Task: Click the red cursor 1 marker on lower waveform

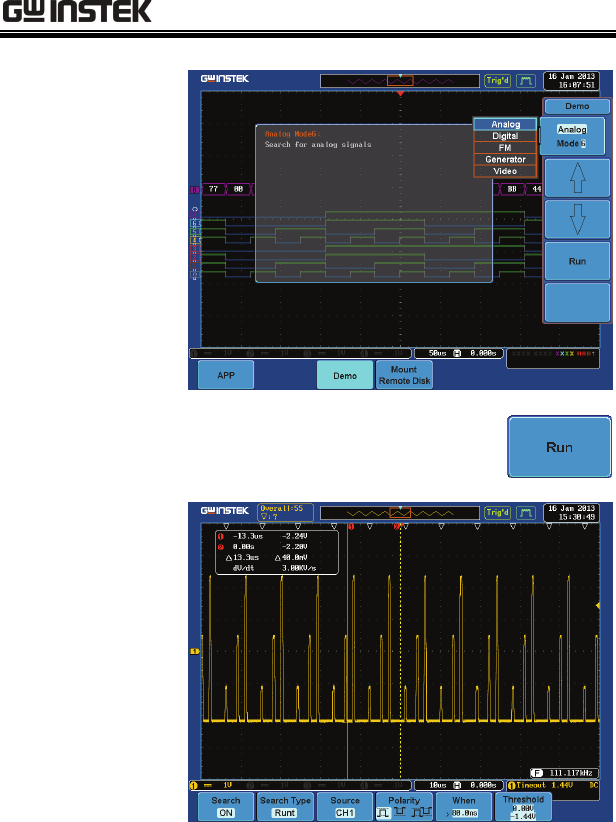Action: (351, 526)
